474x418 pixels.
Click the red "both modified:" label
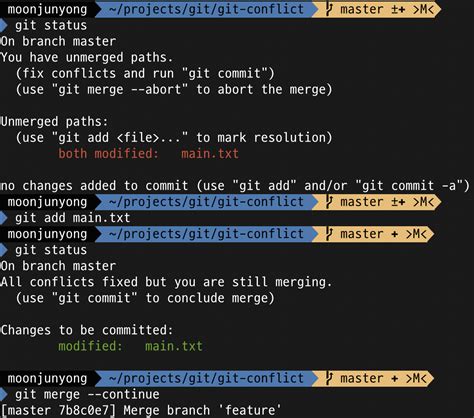108,154
